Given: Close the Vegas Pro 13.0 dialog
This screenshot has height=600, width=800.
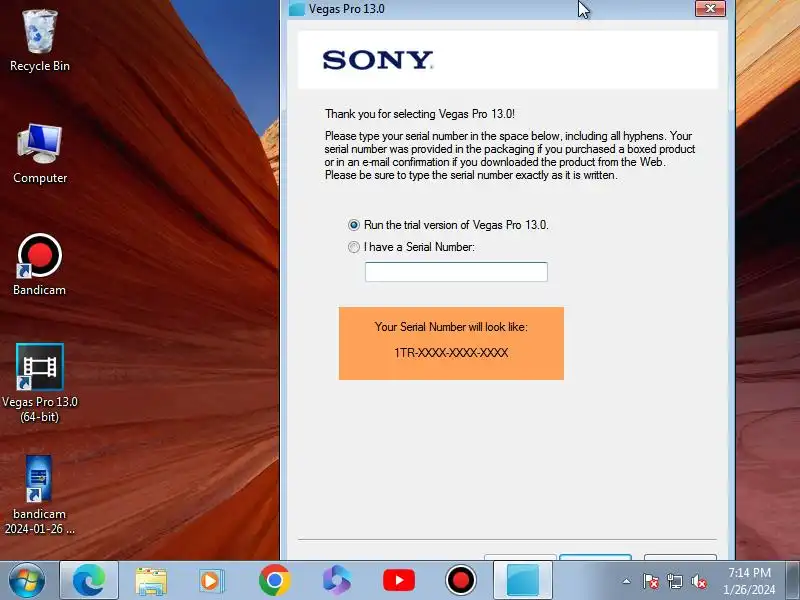Looking at the screenshot, I should tap(710, 8).
